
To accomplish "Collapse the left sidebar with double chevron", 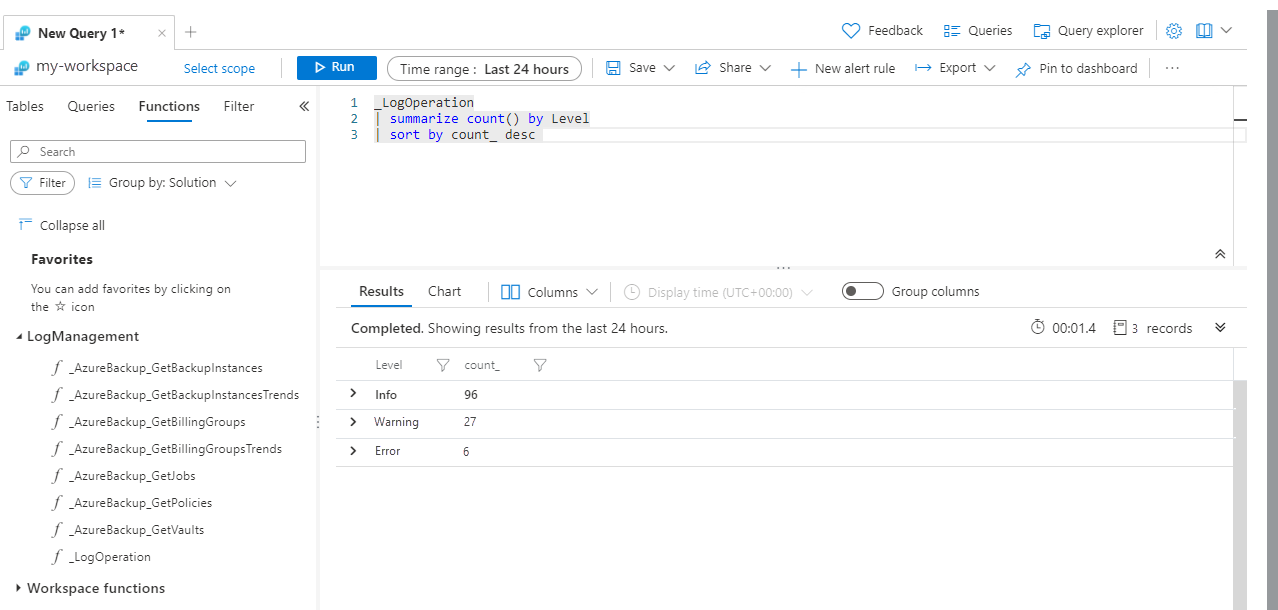I will [304, 106].
